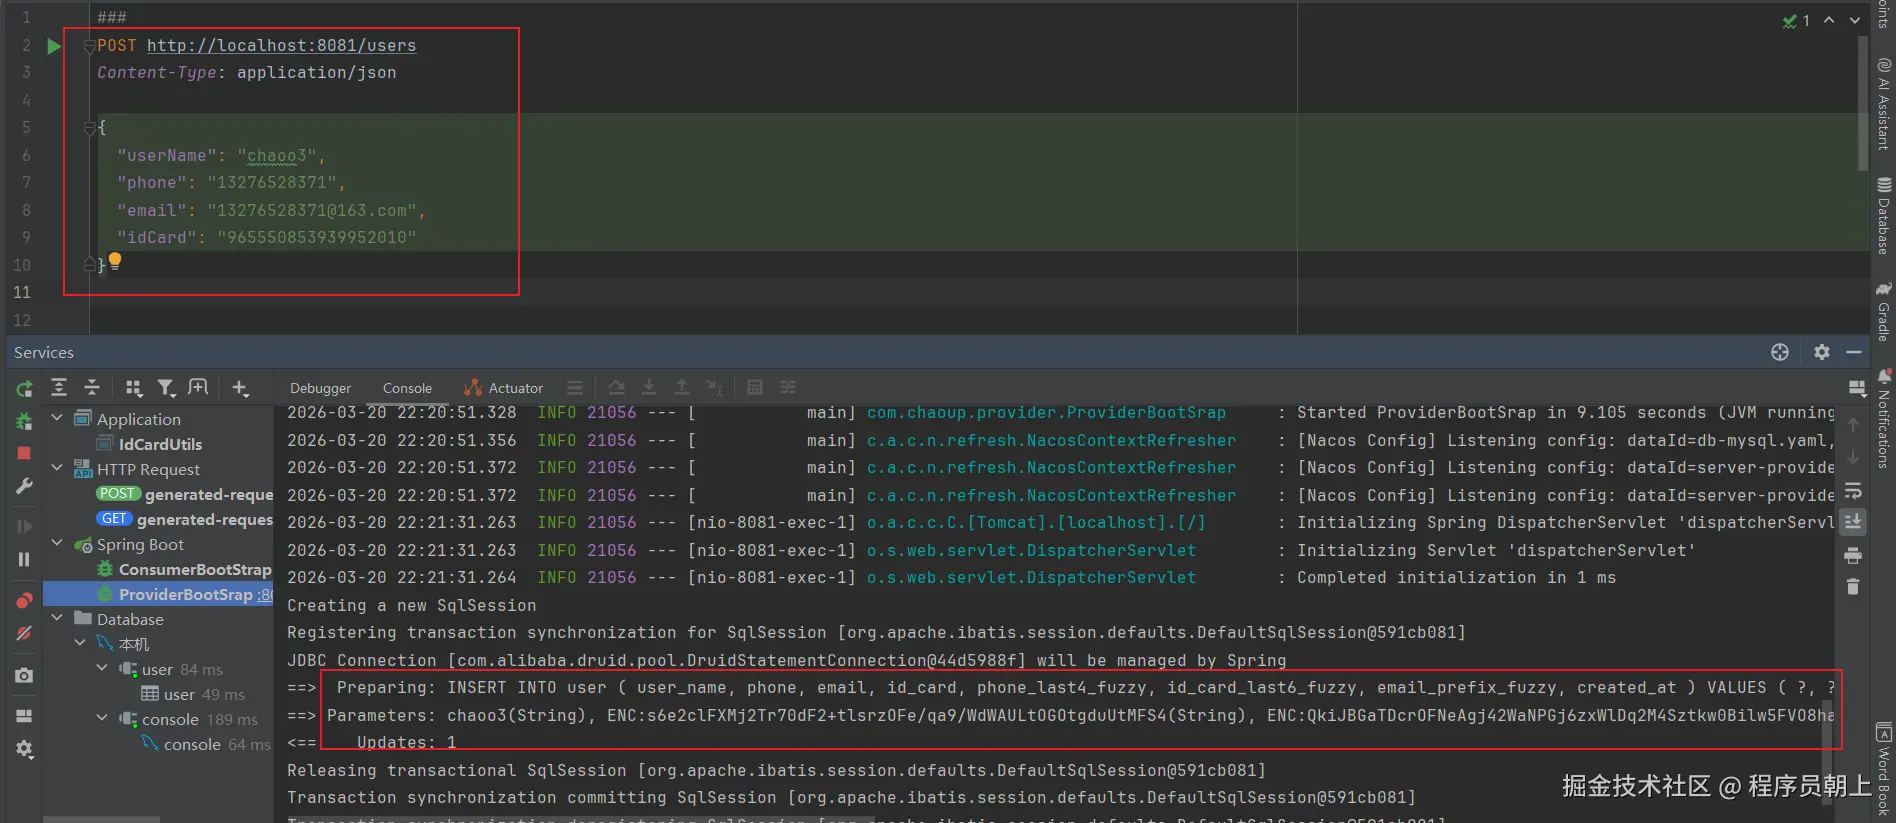Screen dimensions: 1896x823
Task: Resume program execution
Action: tap(24, 526)
